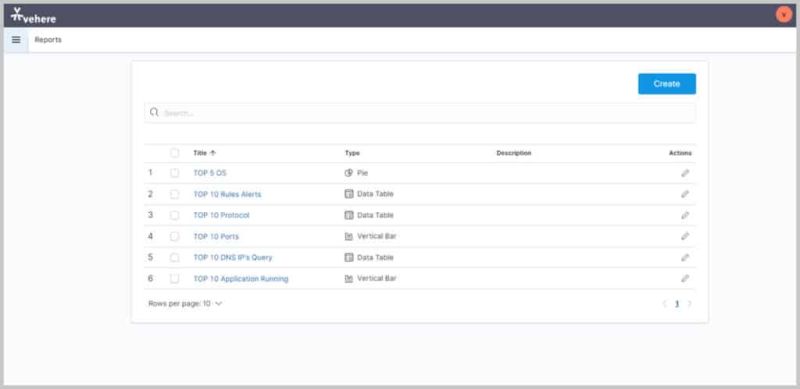Edit the TOP 5 OS report
Screen dimensions: 800x389
tap(685, 173)
